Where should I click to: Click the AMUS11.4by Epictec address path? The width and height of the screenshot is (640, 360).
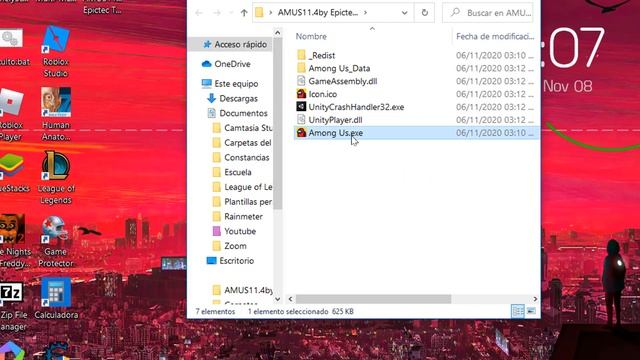[x=318, y=13]
